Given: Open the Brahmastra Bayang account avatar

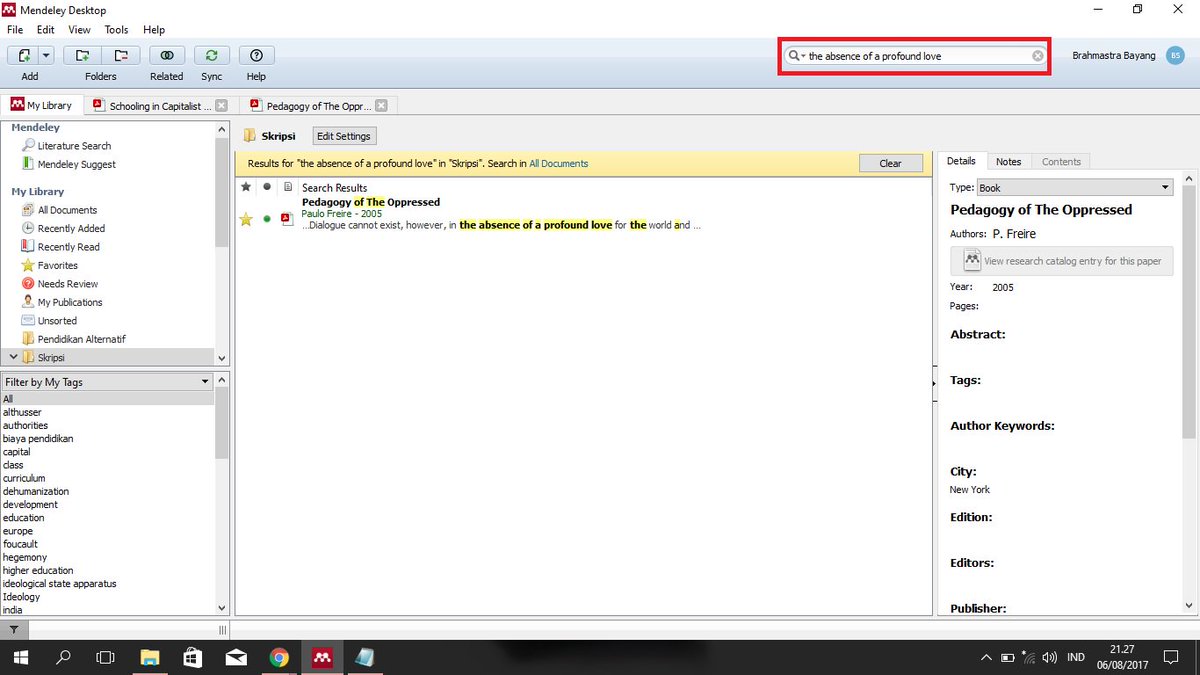Looking at the screenshot, I should coord(1175,56).
